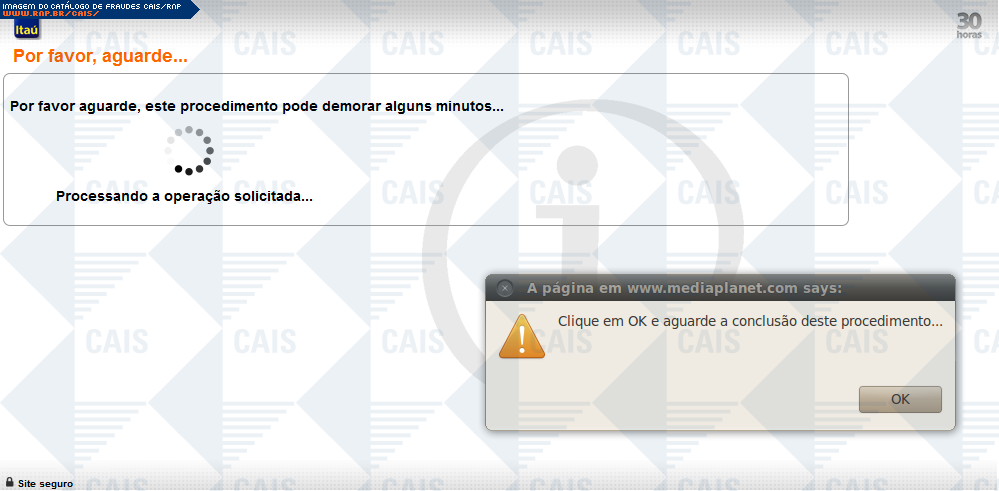
Task: Click the 'Clique em OK e aguarde' message
Action: coord(750,322)
